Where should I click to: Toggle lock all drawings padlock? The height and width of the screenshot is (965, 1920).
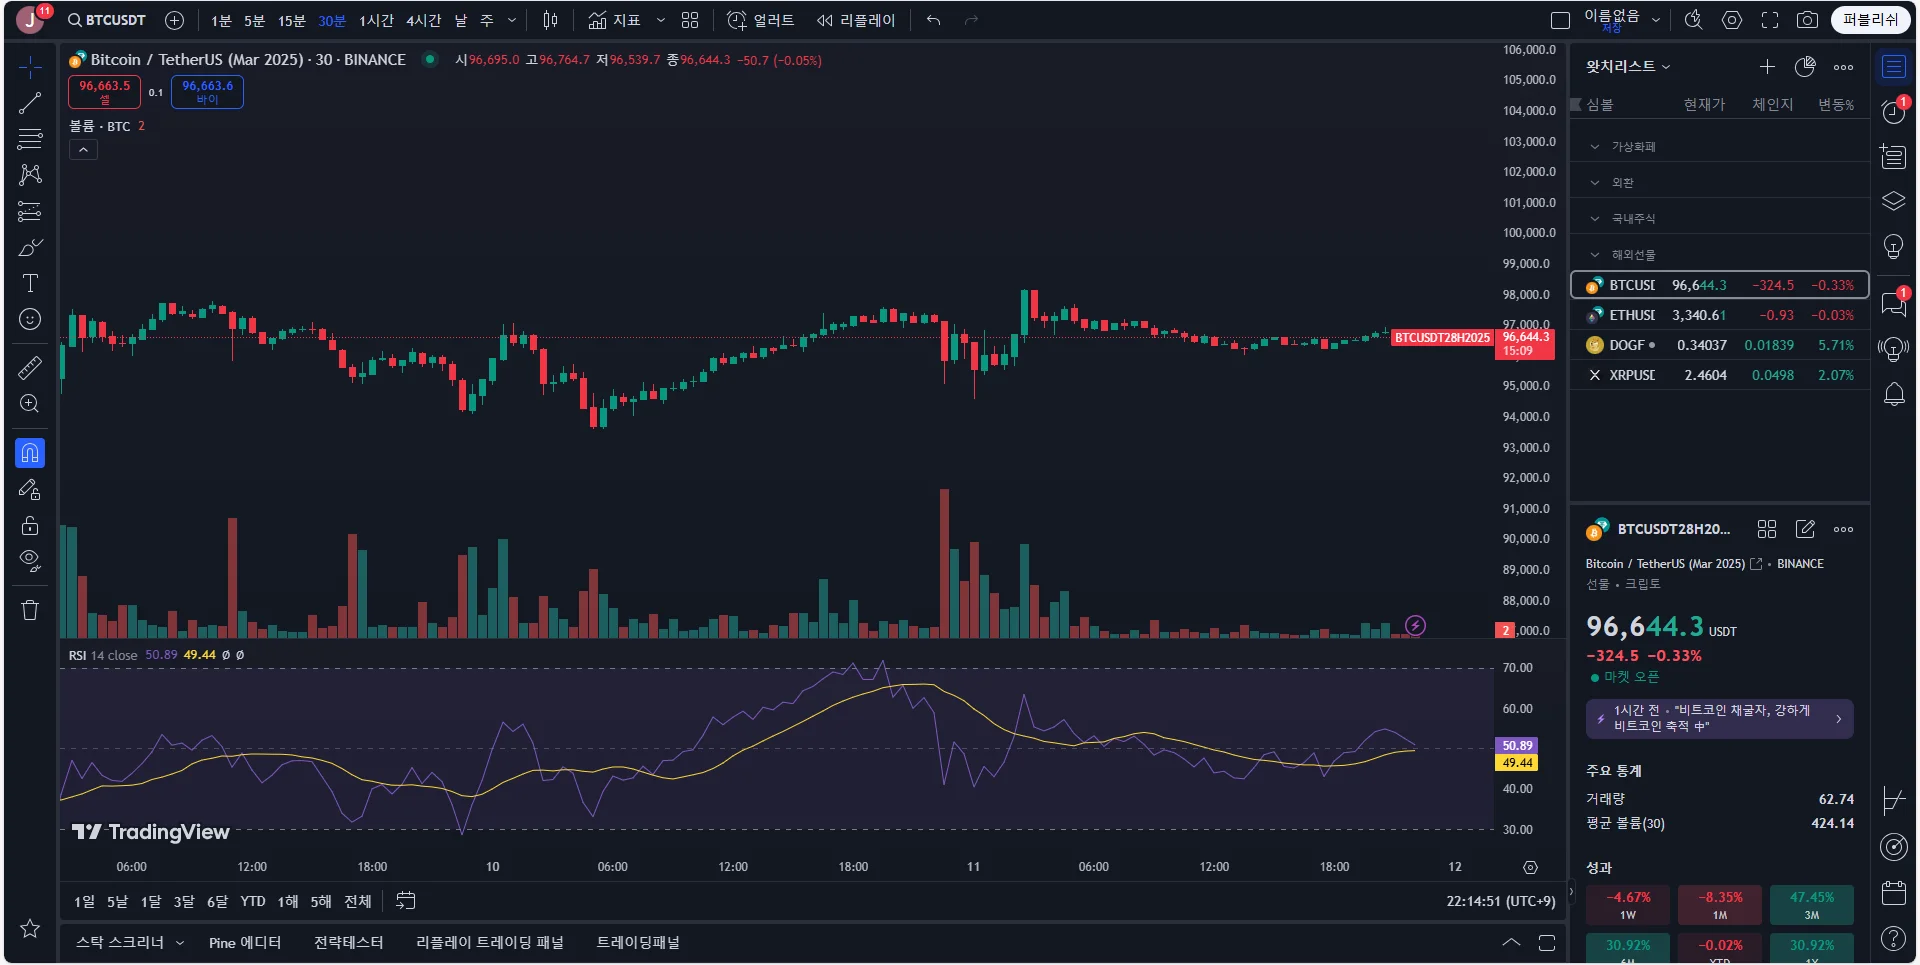(30, 525)
